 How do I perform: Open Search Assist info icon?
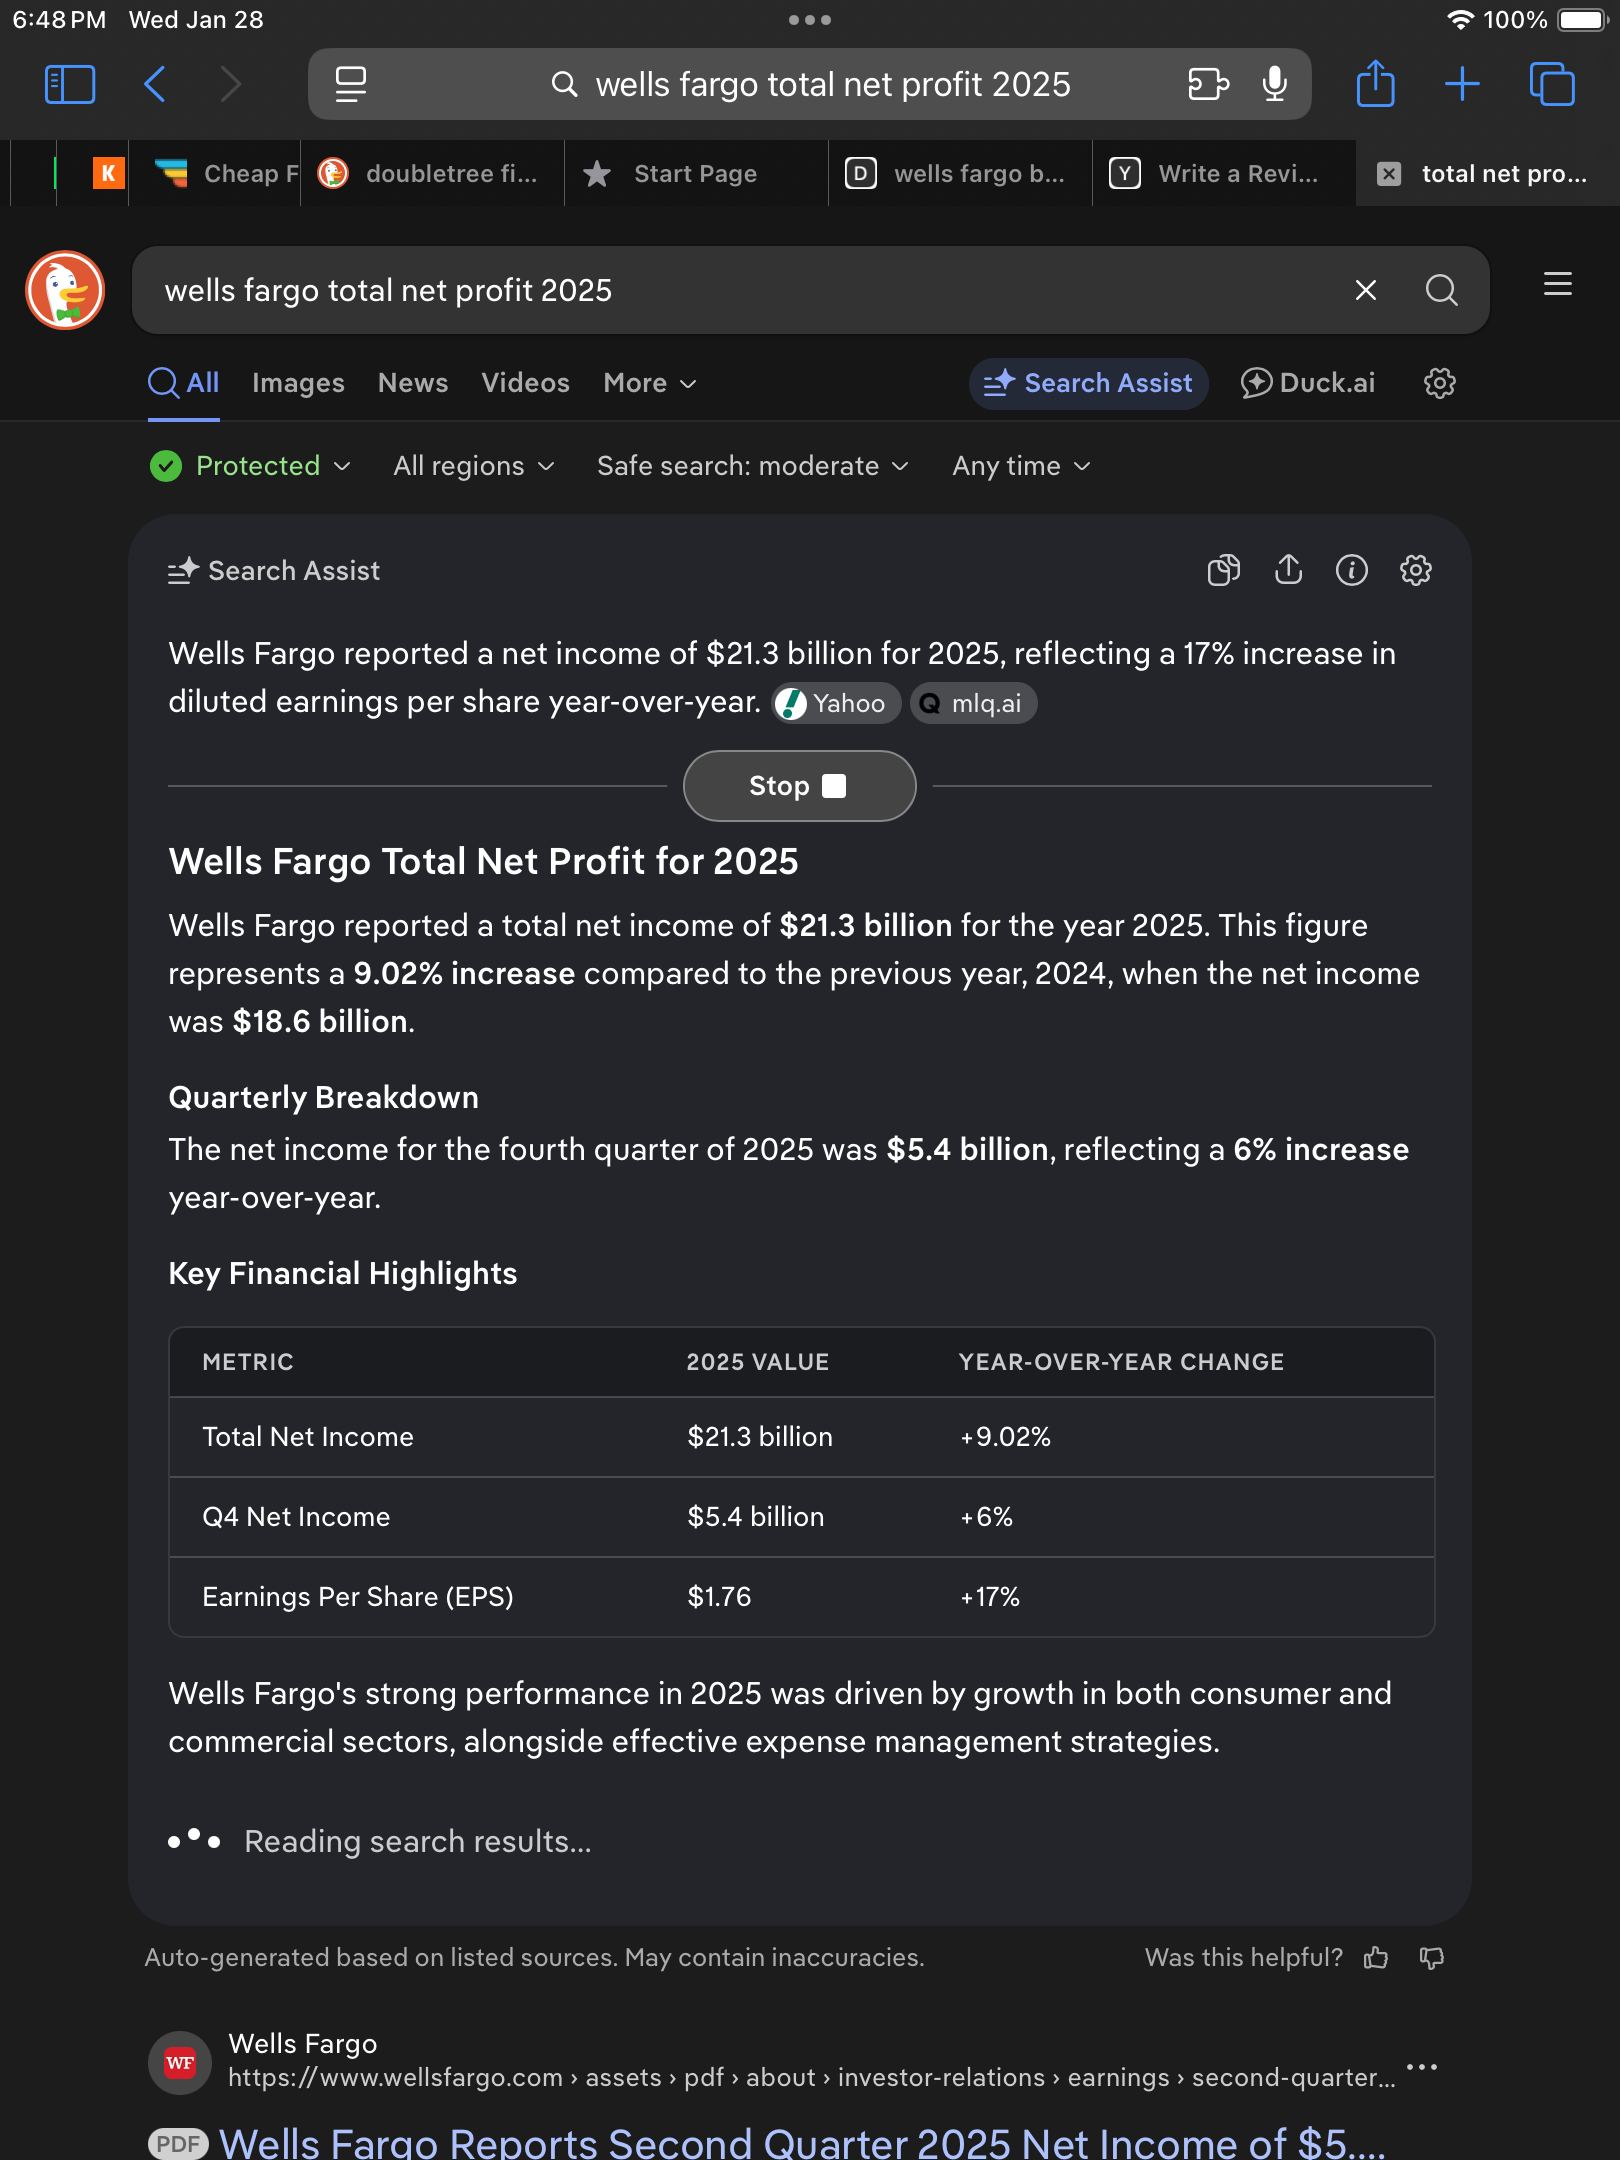[x=1351, y=571]
